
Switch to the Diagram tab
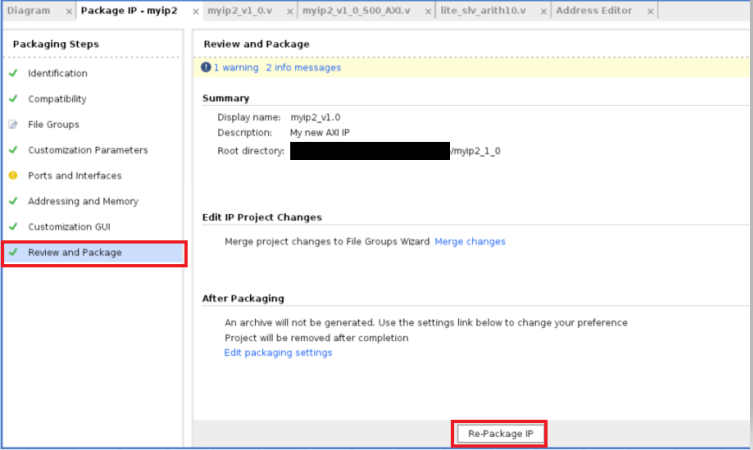(x=28, y=11)
